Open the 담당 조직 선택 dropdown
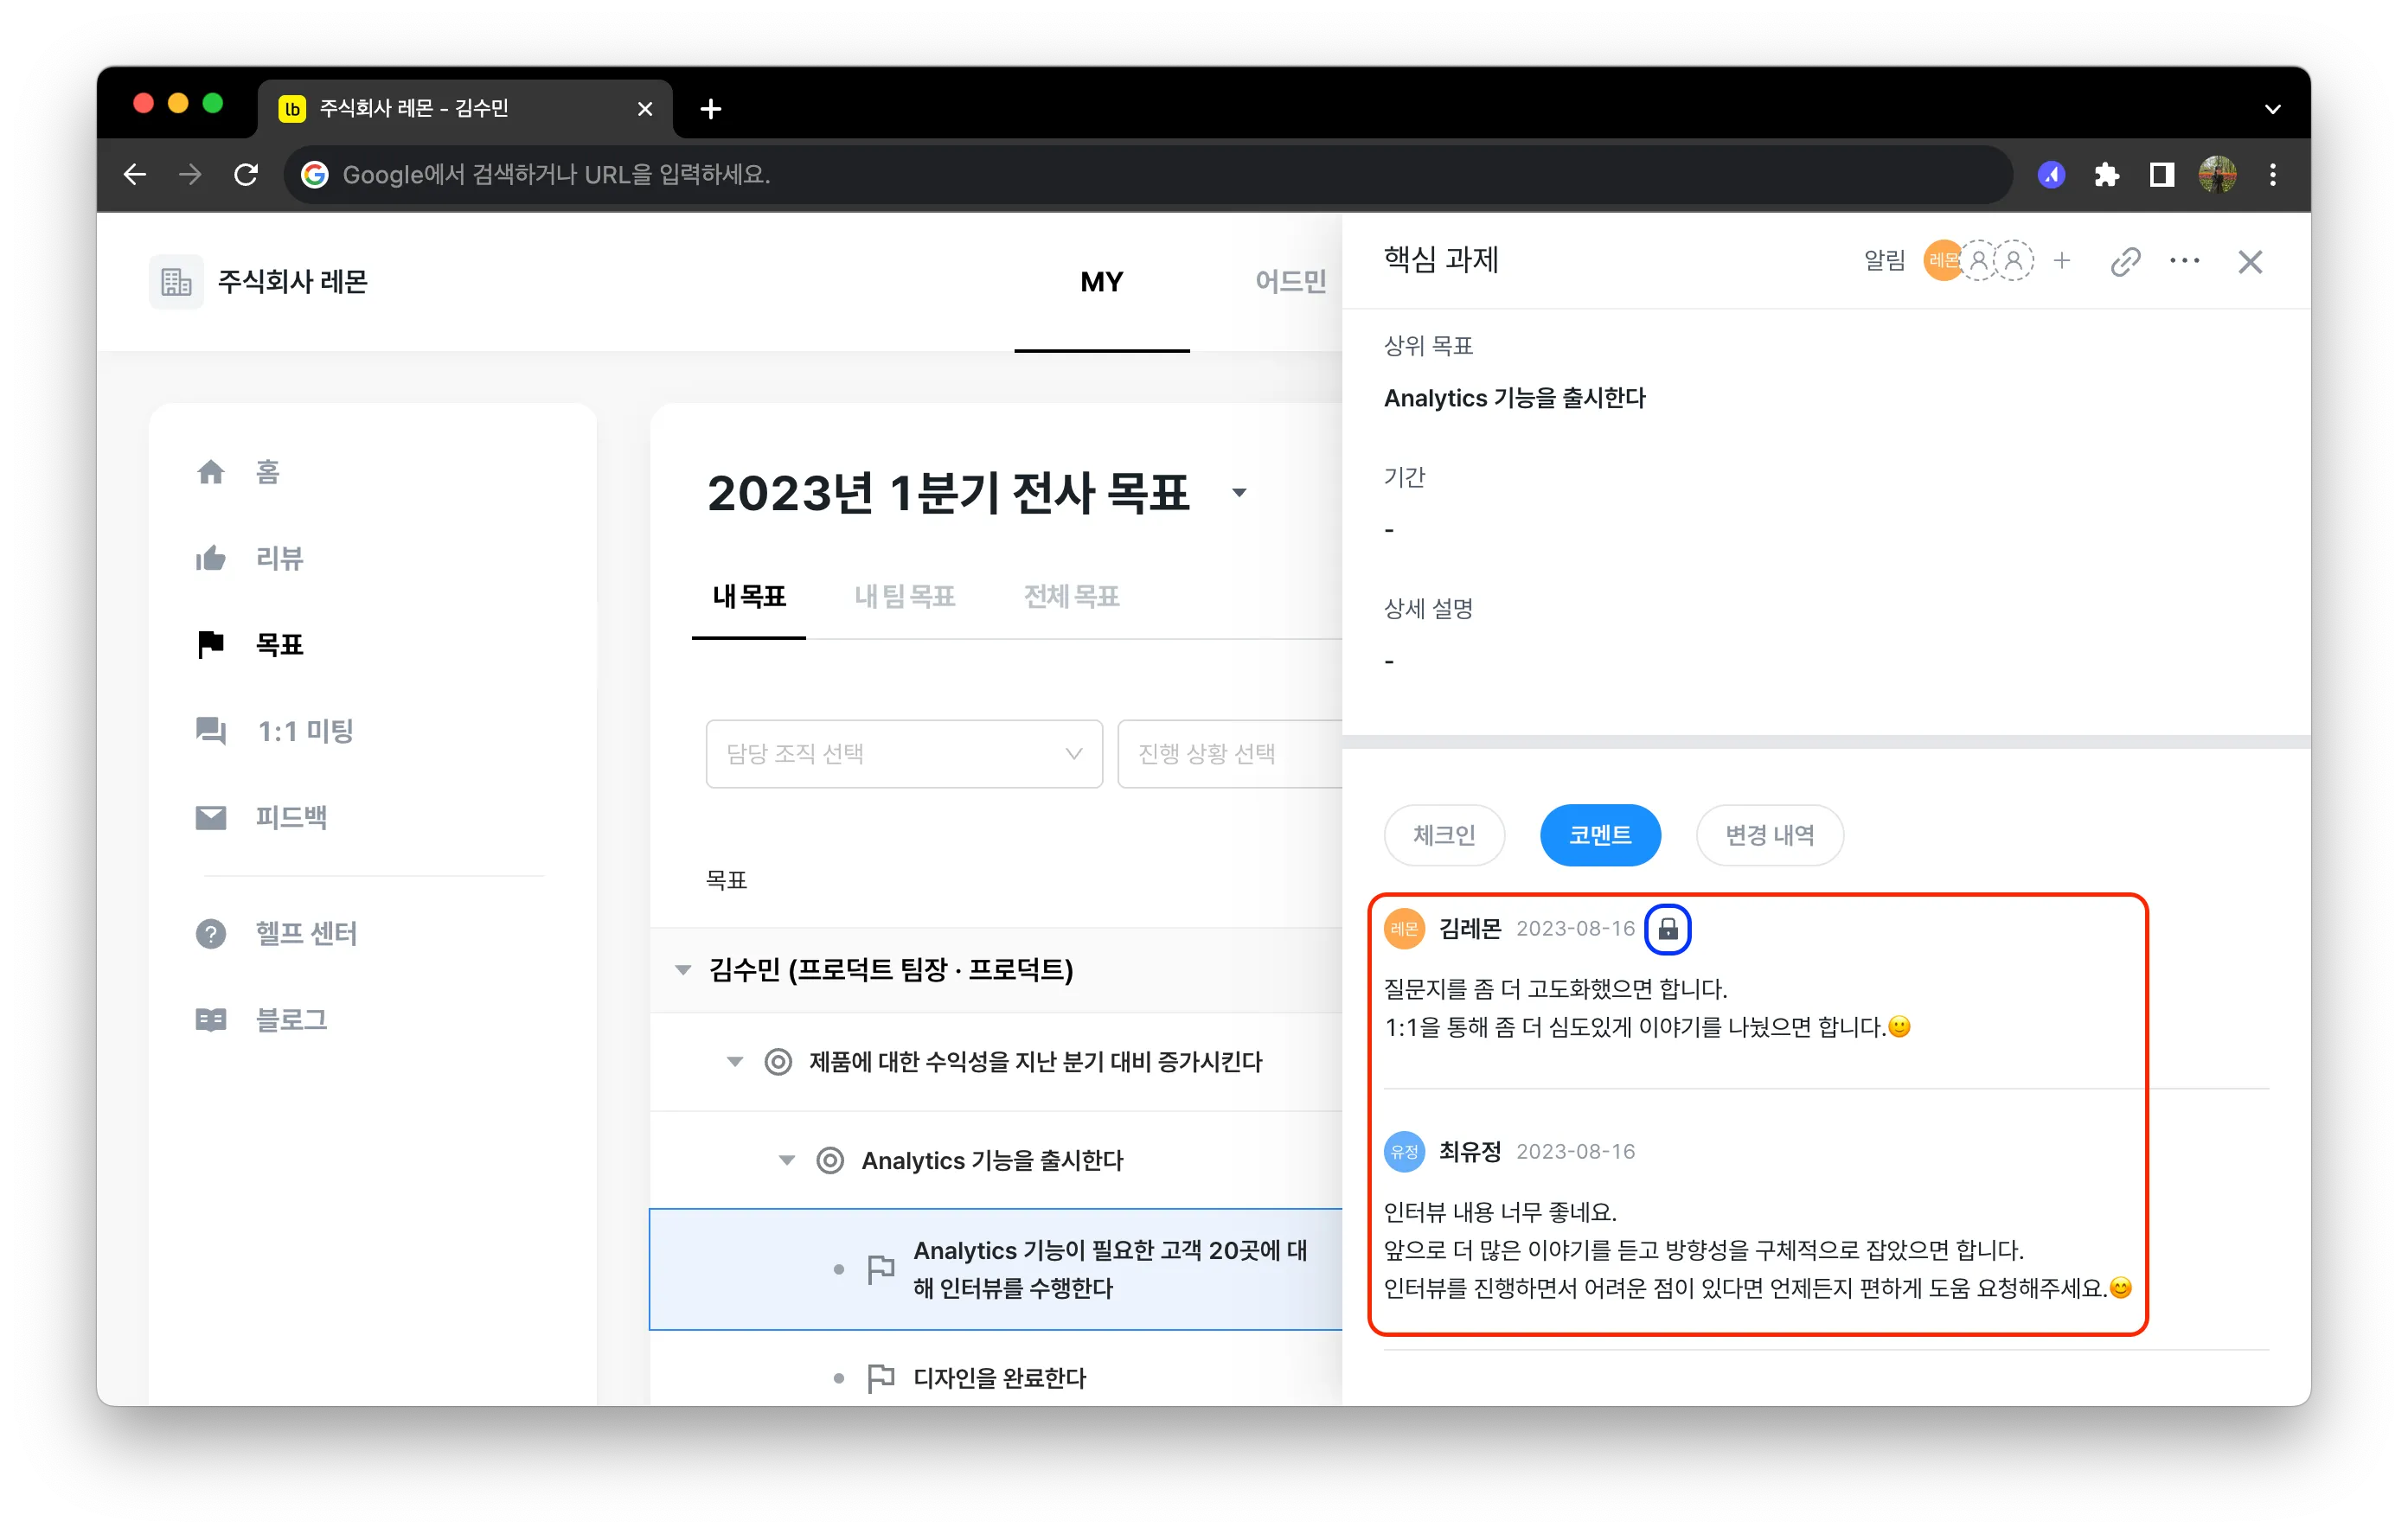 click(x=904, y=753)
